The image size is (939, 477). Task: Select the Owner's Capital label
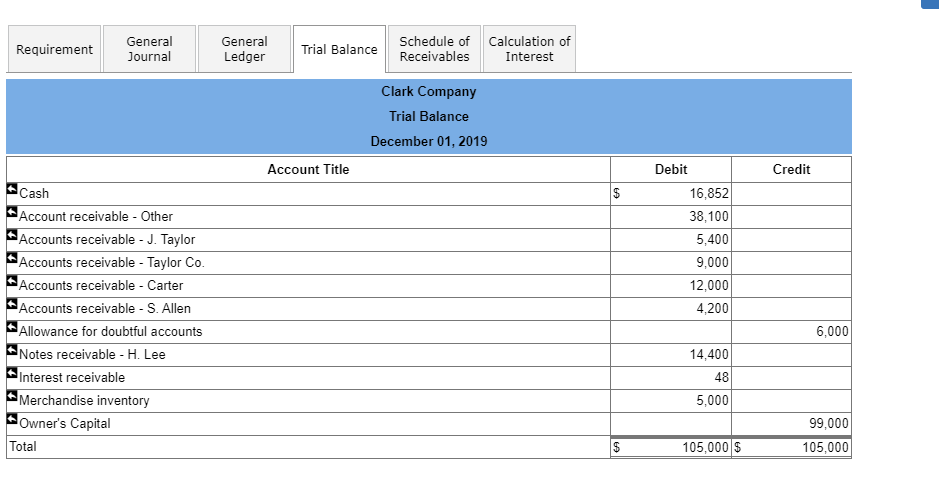[65, 423]
